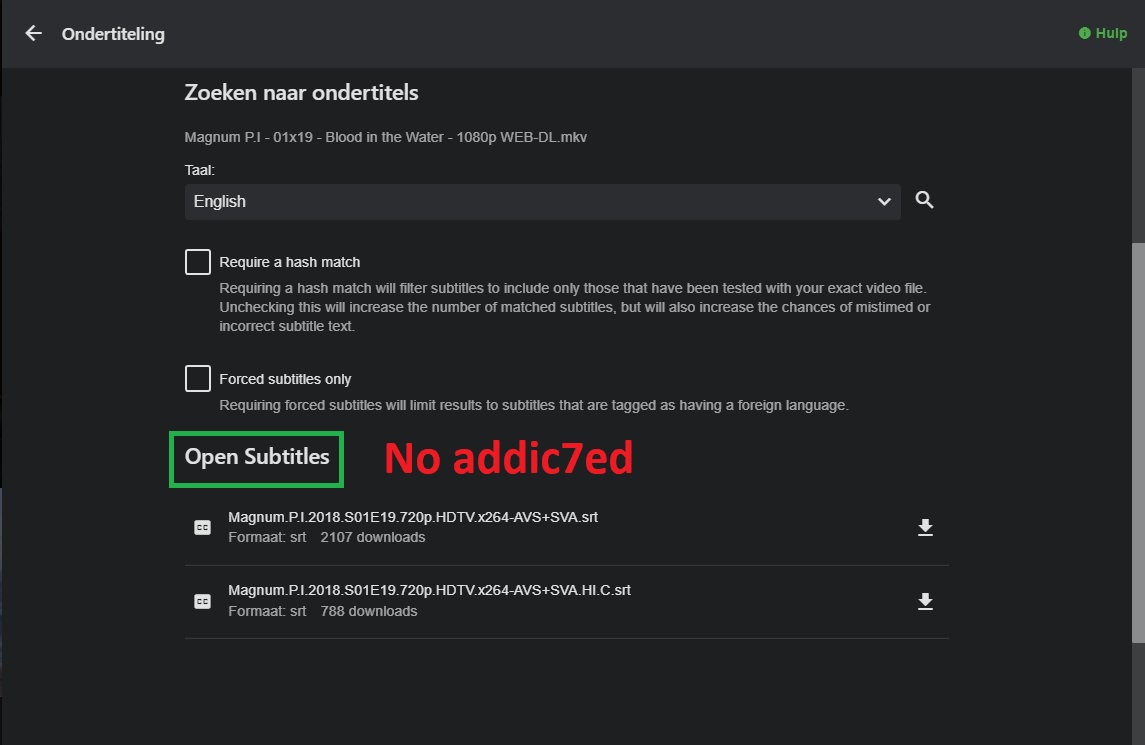Click the Open Subtitles section heading
This screenshot has height=745, width=1145.
tap(257, 457)
